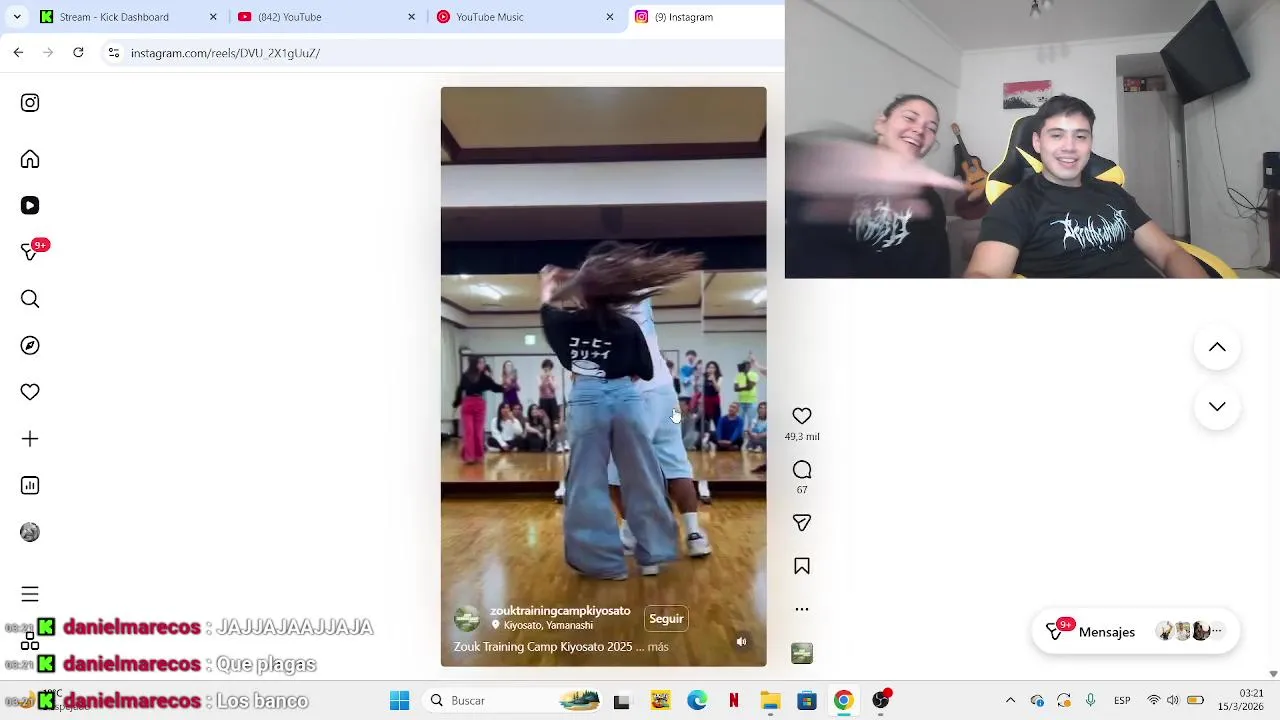Viewport: 1280px width, 720px height.
Task: Open the More hamburger menu in sidebar
Action: (x=30, y=595)
